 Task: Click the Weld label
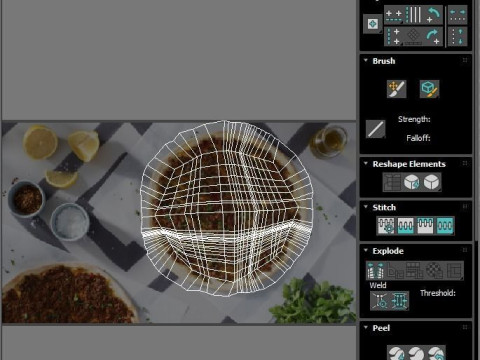[x=378, y=285]
